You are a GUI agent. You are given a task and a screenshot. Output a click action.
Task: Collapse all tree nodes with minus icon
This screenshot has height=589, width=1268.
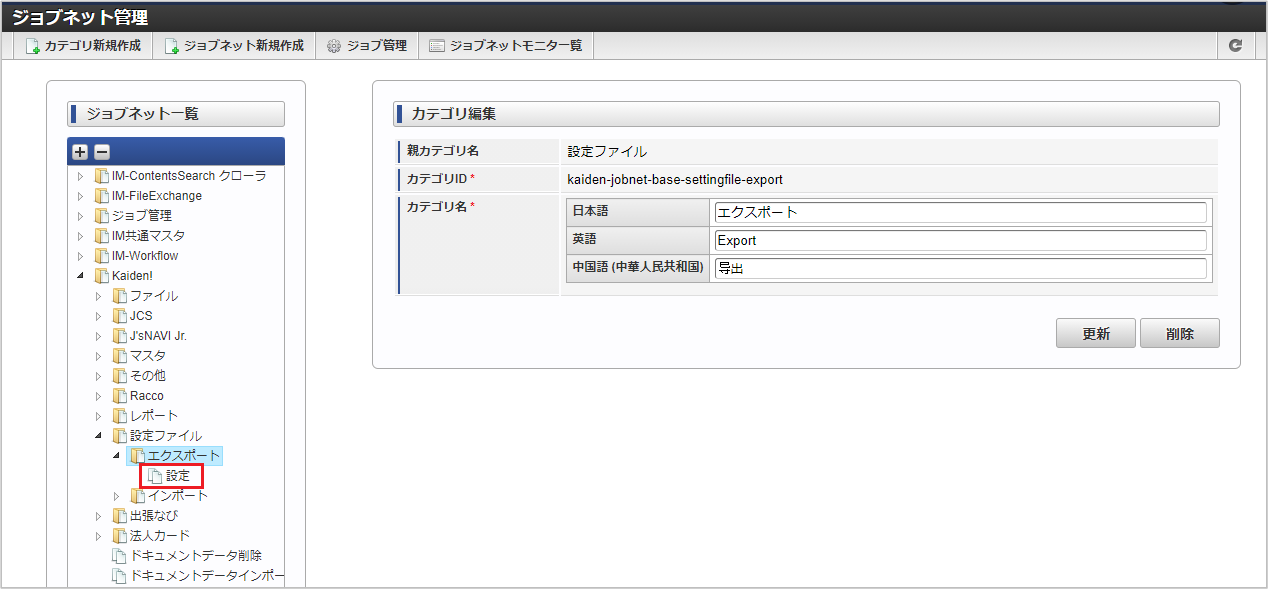[102, 152]
